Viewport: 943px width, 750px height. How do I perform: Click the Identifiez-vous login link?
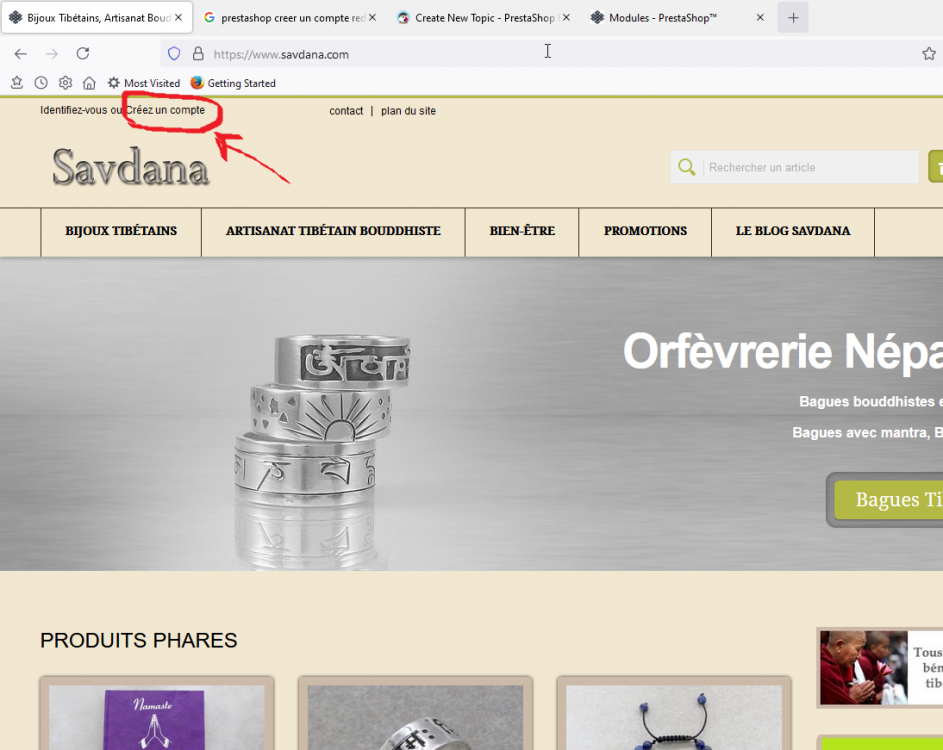click(74, 110)
